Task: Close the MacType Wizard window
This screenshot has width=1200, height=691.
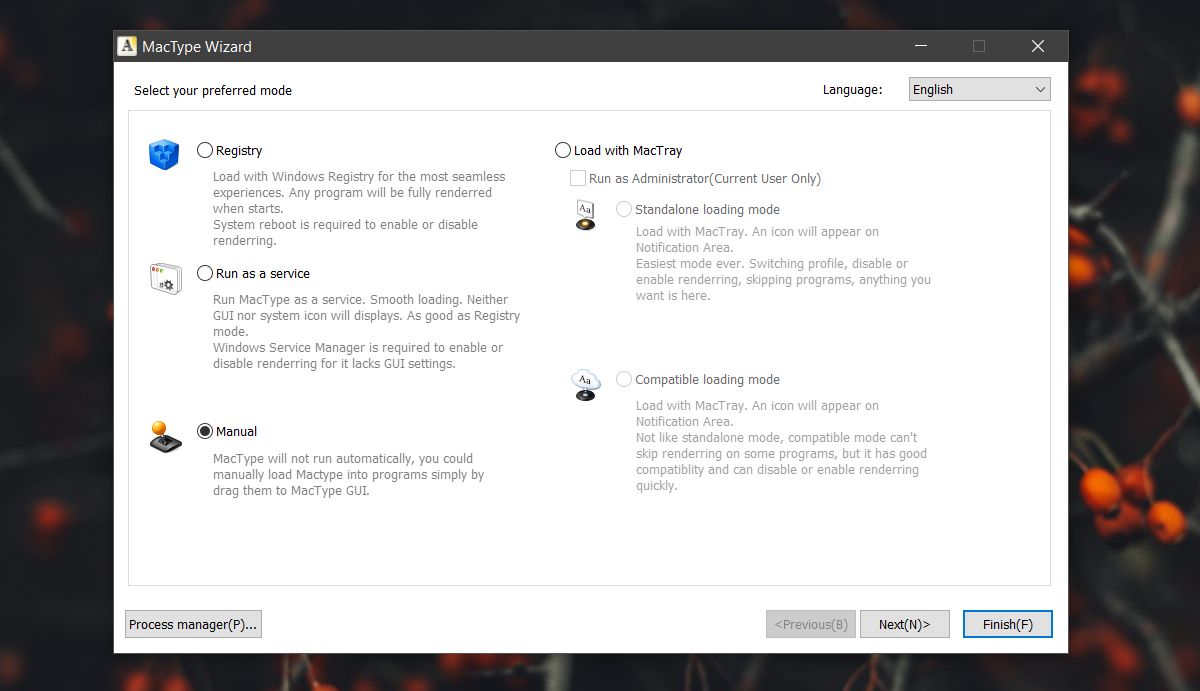Action: 1038,46
